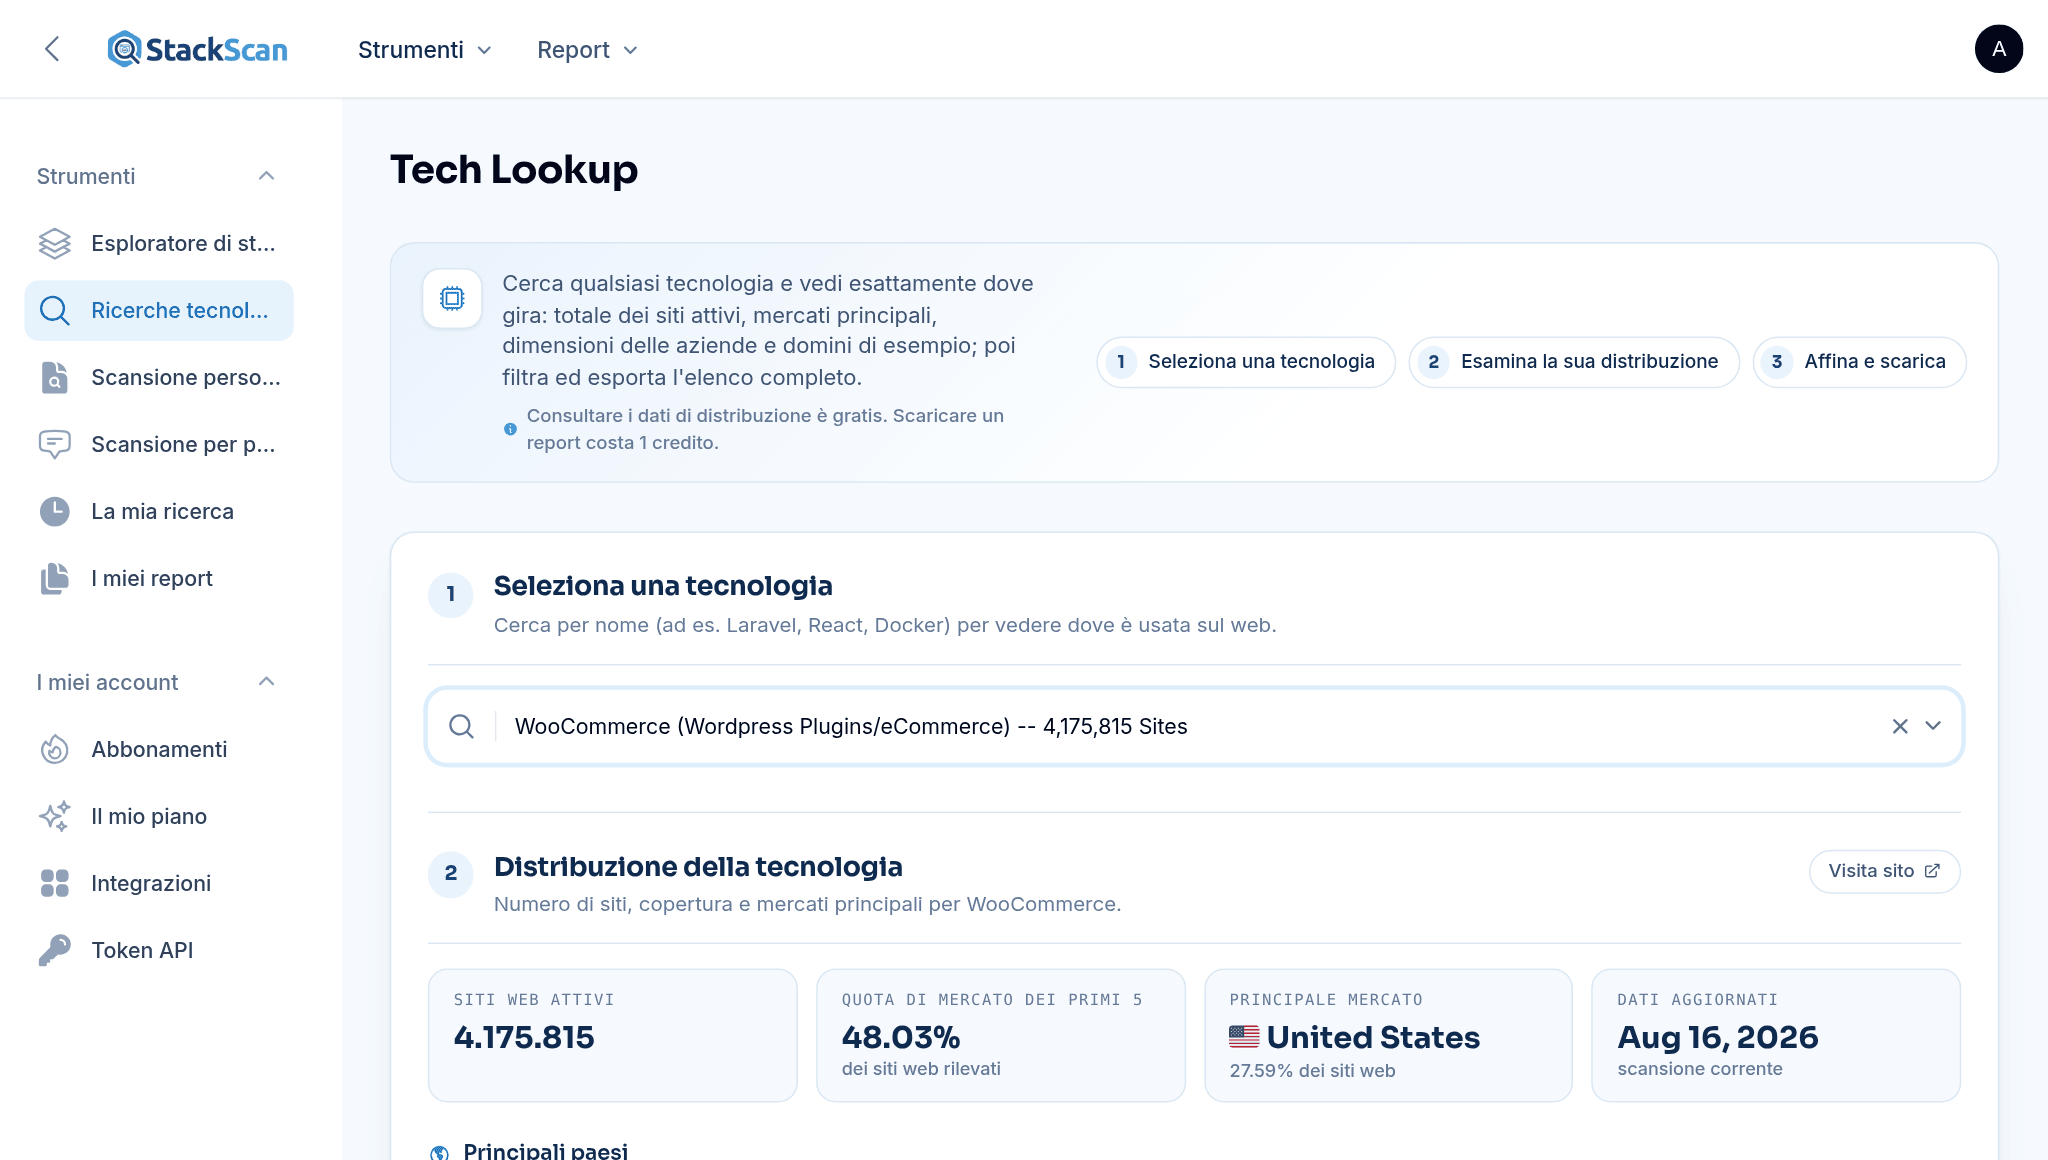Click the Il mio piano sparkles icon
Image resolution: width=2048 pixels, height=1160 pixels.
pyautogui.click(x=54, y=816)
